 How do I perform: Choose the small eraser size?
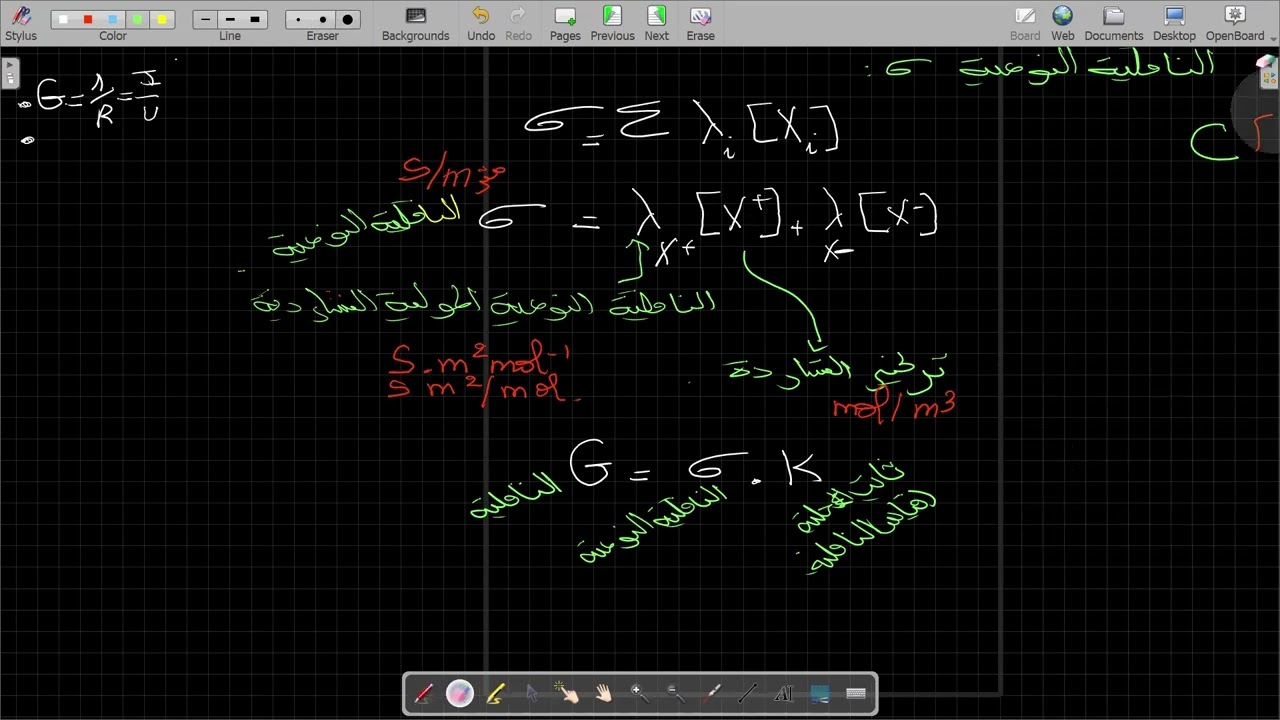298,19
